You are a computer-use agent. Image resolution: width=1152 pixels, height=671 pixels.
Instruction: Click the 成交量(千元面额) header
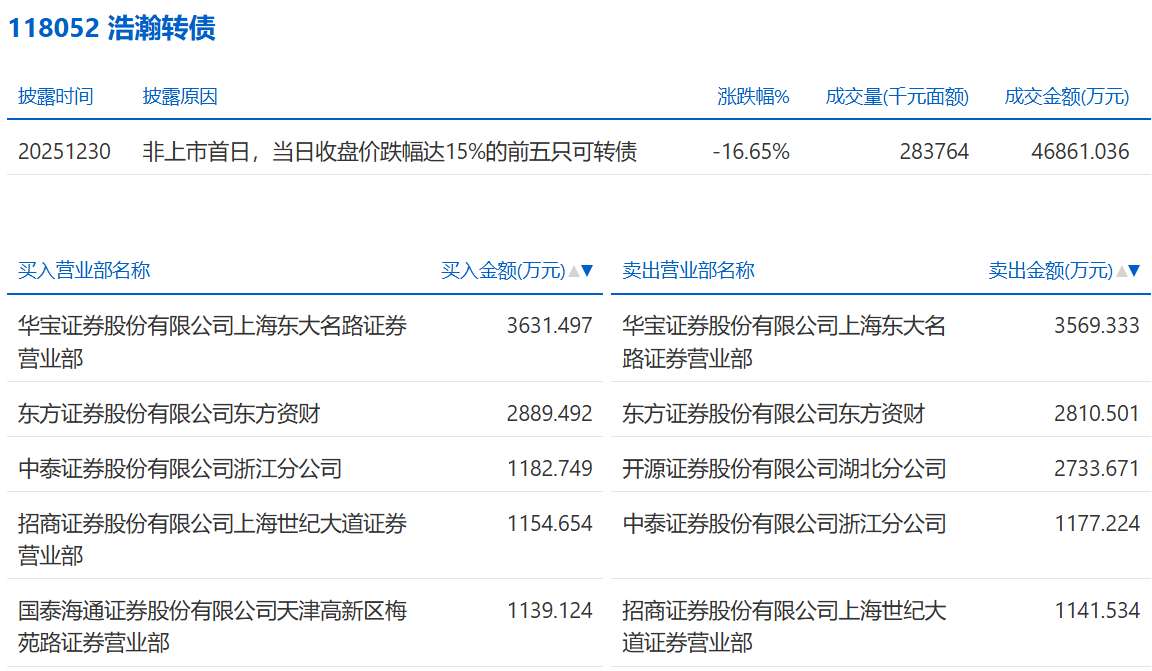[x=897, y=96]
